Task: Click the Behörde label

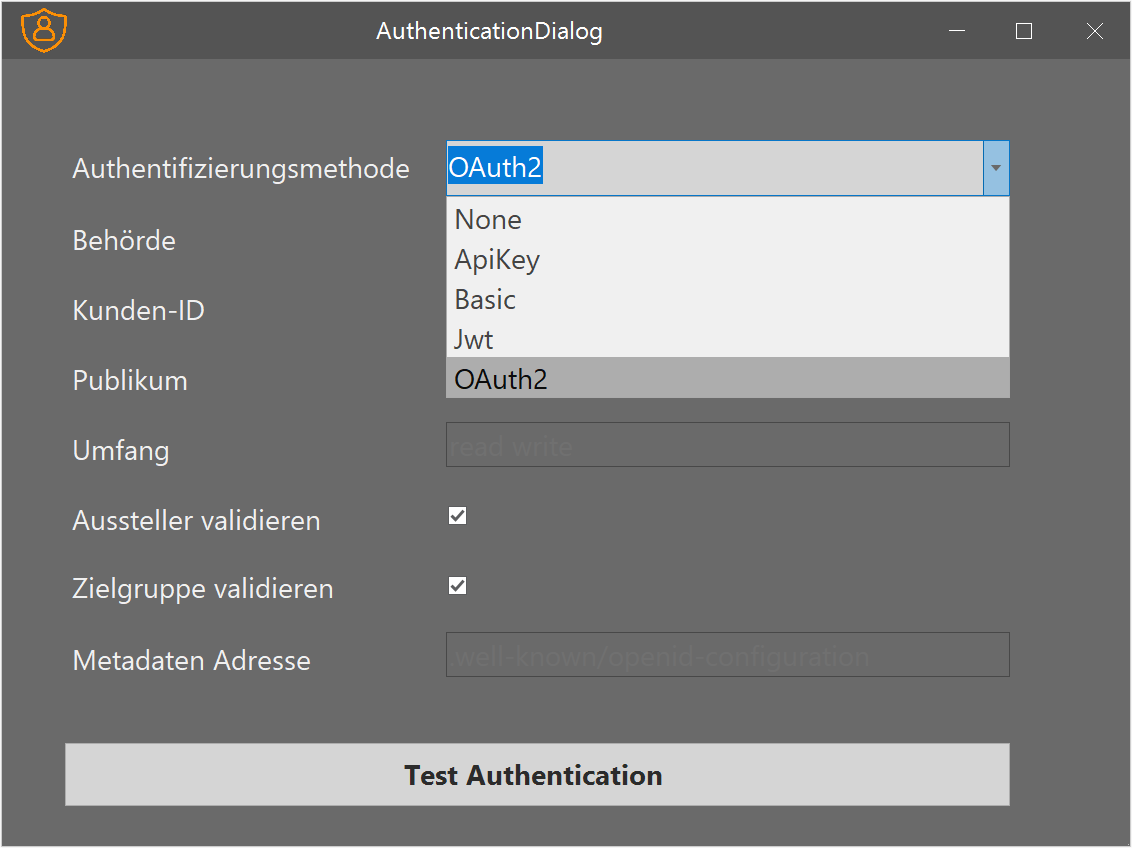Action: tap(124, 240)
